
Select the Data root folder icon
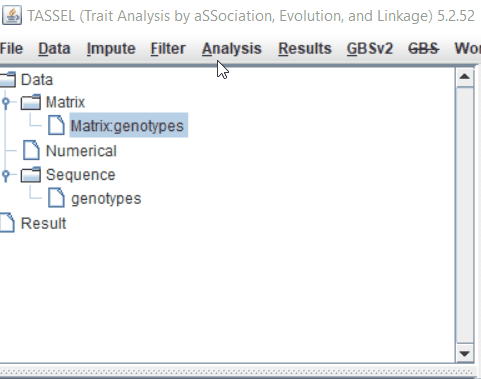pos(7,80)
